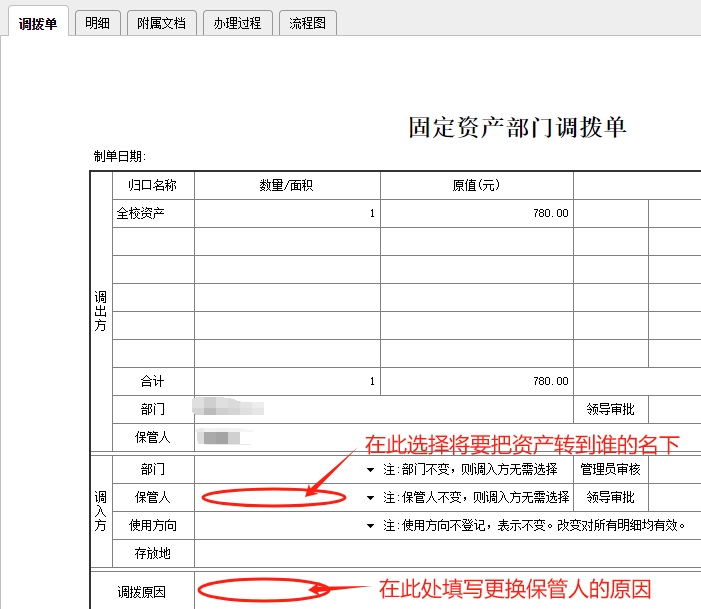Select the 全校资产 cell in the table
The height and width of the screenshot is (609, 701).
coord(141,213)
